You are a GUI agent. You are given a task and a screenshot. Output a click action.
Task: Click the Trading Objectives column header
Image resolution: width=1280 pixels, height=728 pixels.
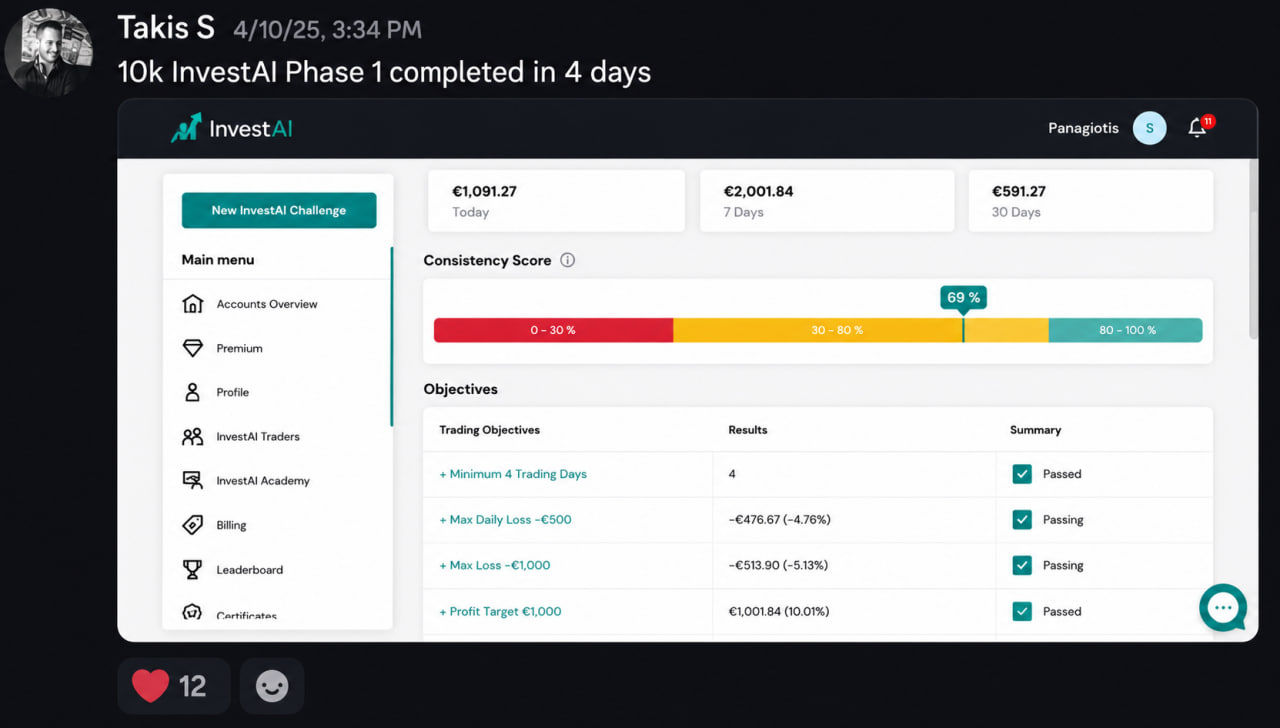(490, 430)
